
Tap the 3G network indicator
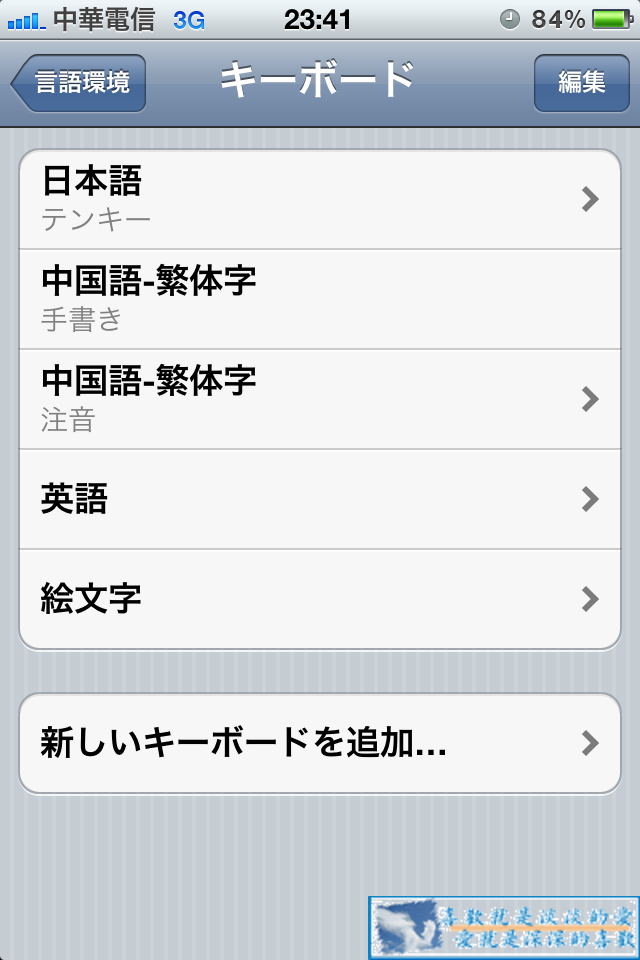(x=189, y=21)
